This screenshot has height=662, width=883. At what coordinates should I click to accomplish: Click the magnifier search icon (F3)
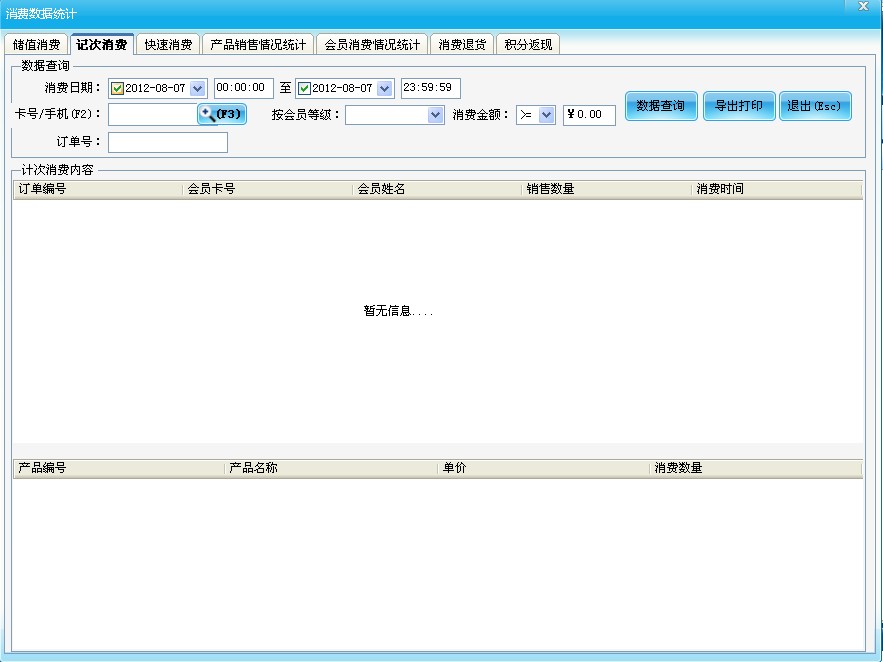point(207,115)
